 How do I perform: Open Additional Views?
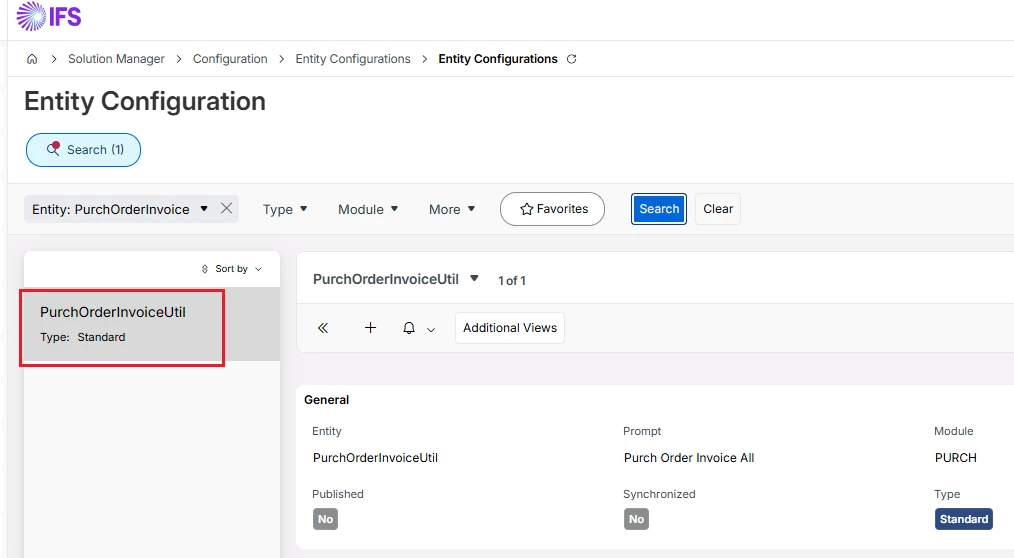coord(510,328)
